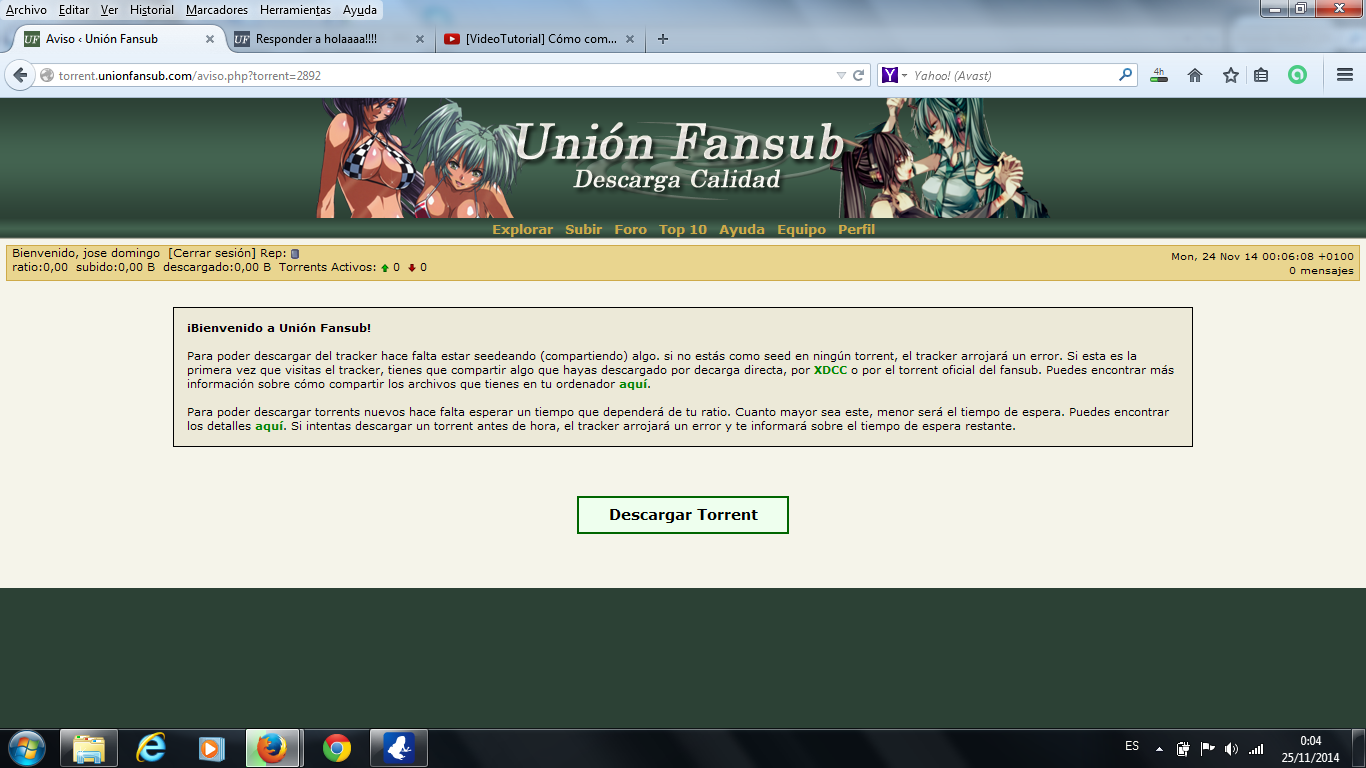1366x768 pixels.
Task: Click the Descargar Torrent button
Action: (683, 515)
